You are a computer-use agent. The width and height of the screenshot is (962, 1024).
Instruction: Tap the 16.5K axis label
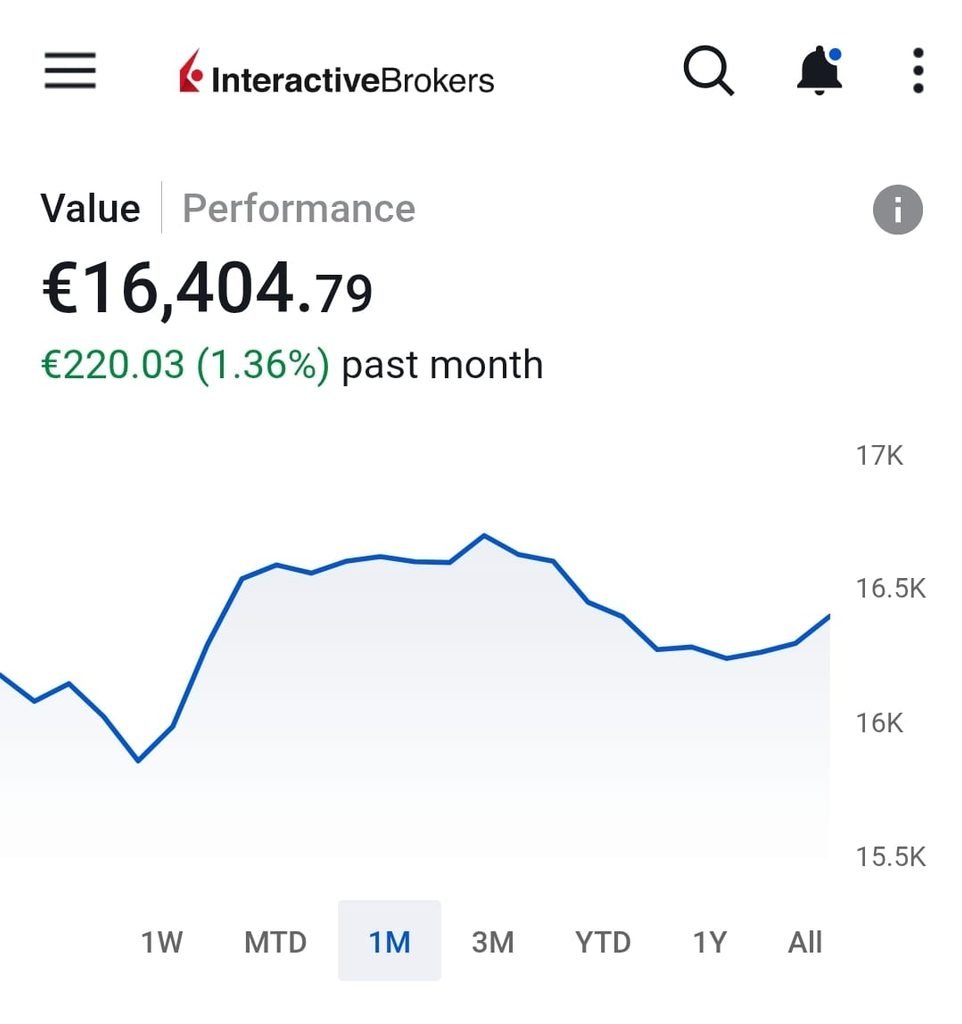(890, 588)
